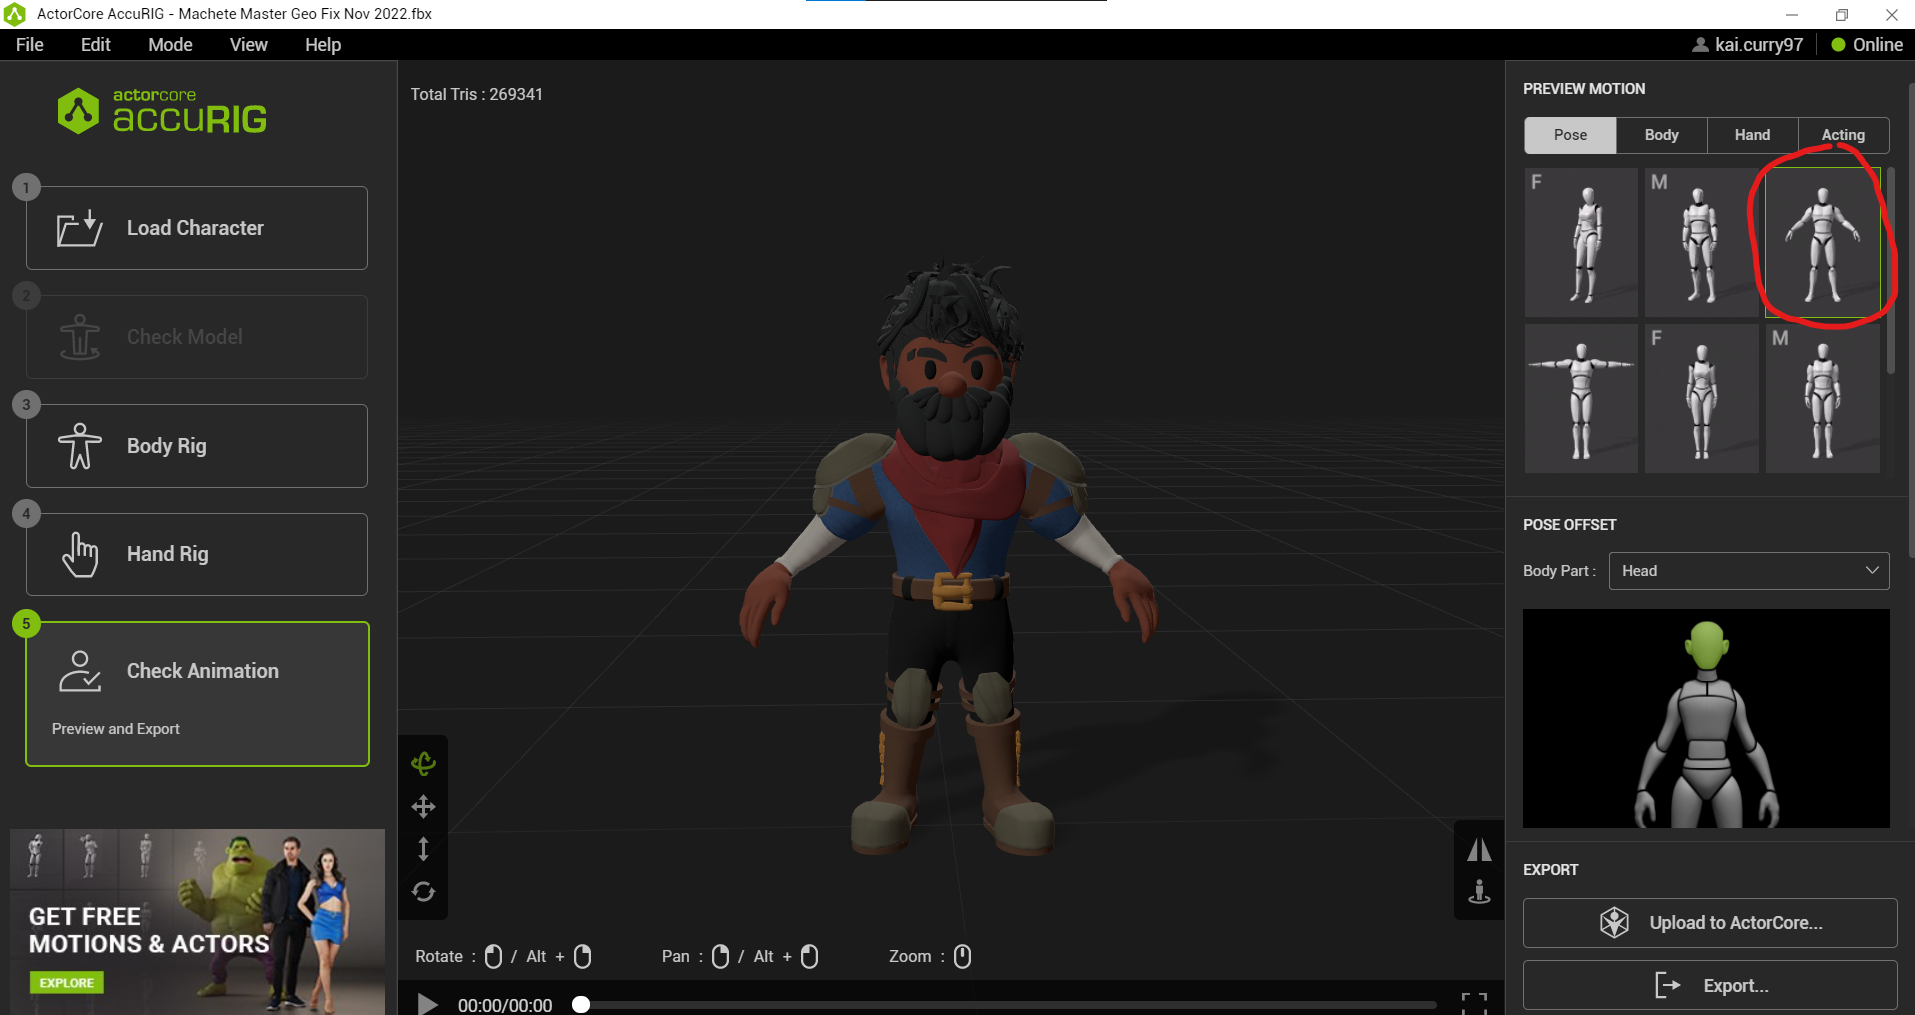Play the preview motion

(x=427, y=1004)
